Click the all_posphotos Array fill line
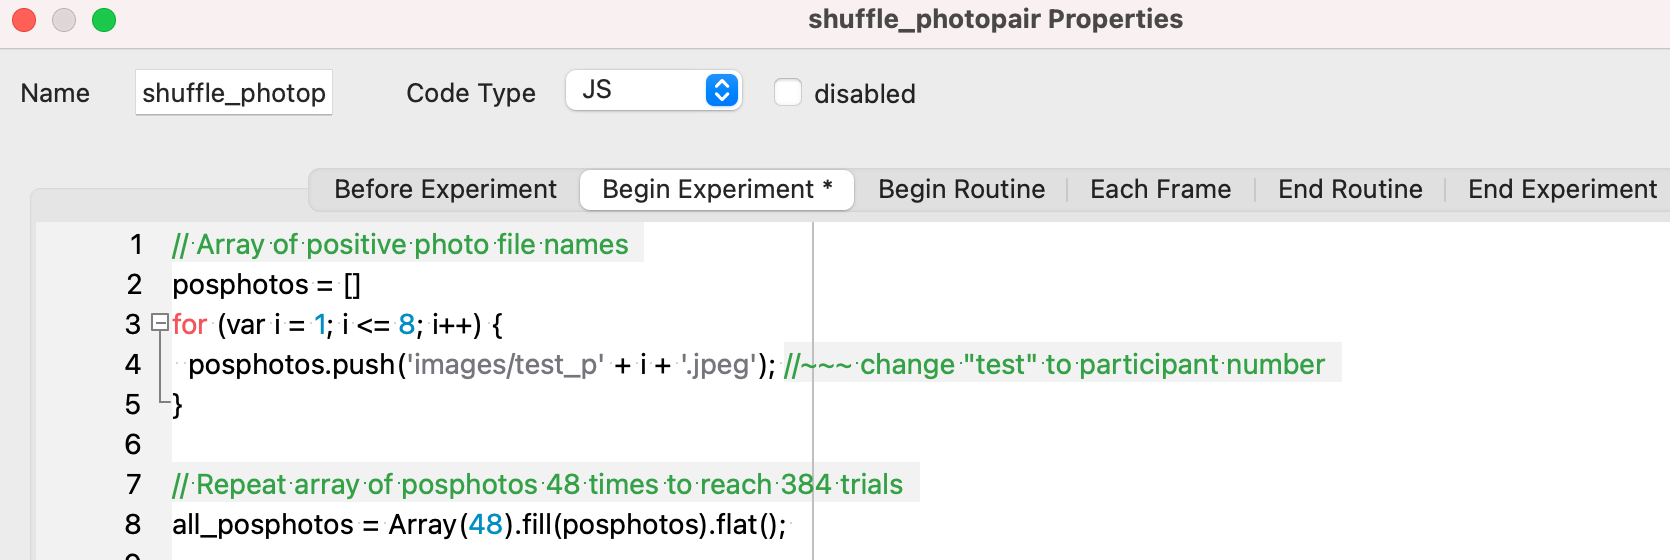Viewport: 1670px width, 560px height. point(480,525)
